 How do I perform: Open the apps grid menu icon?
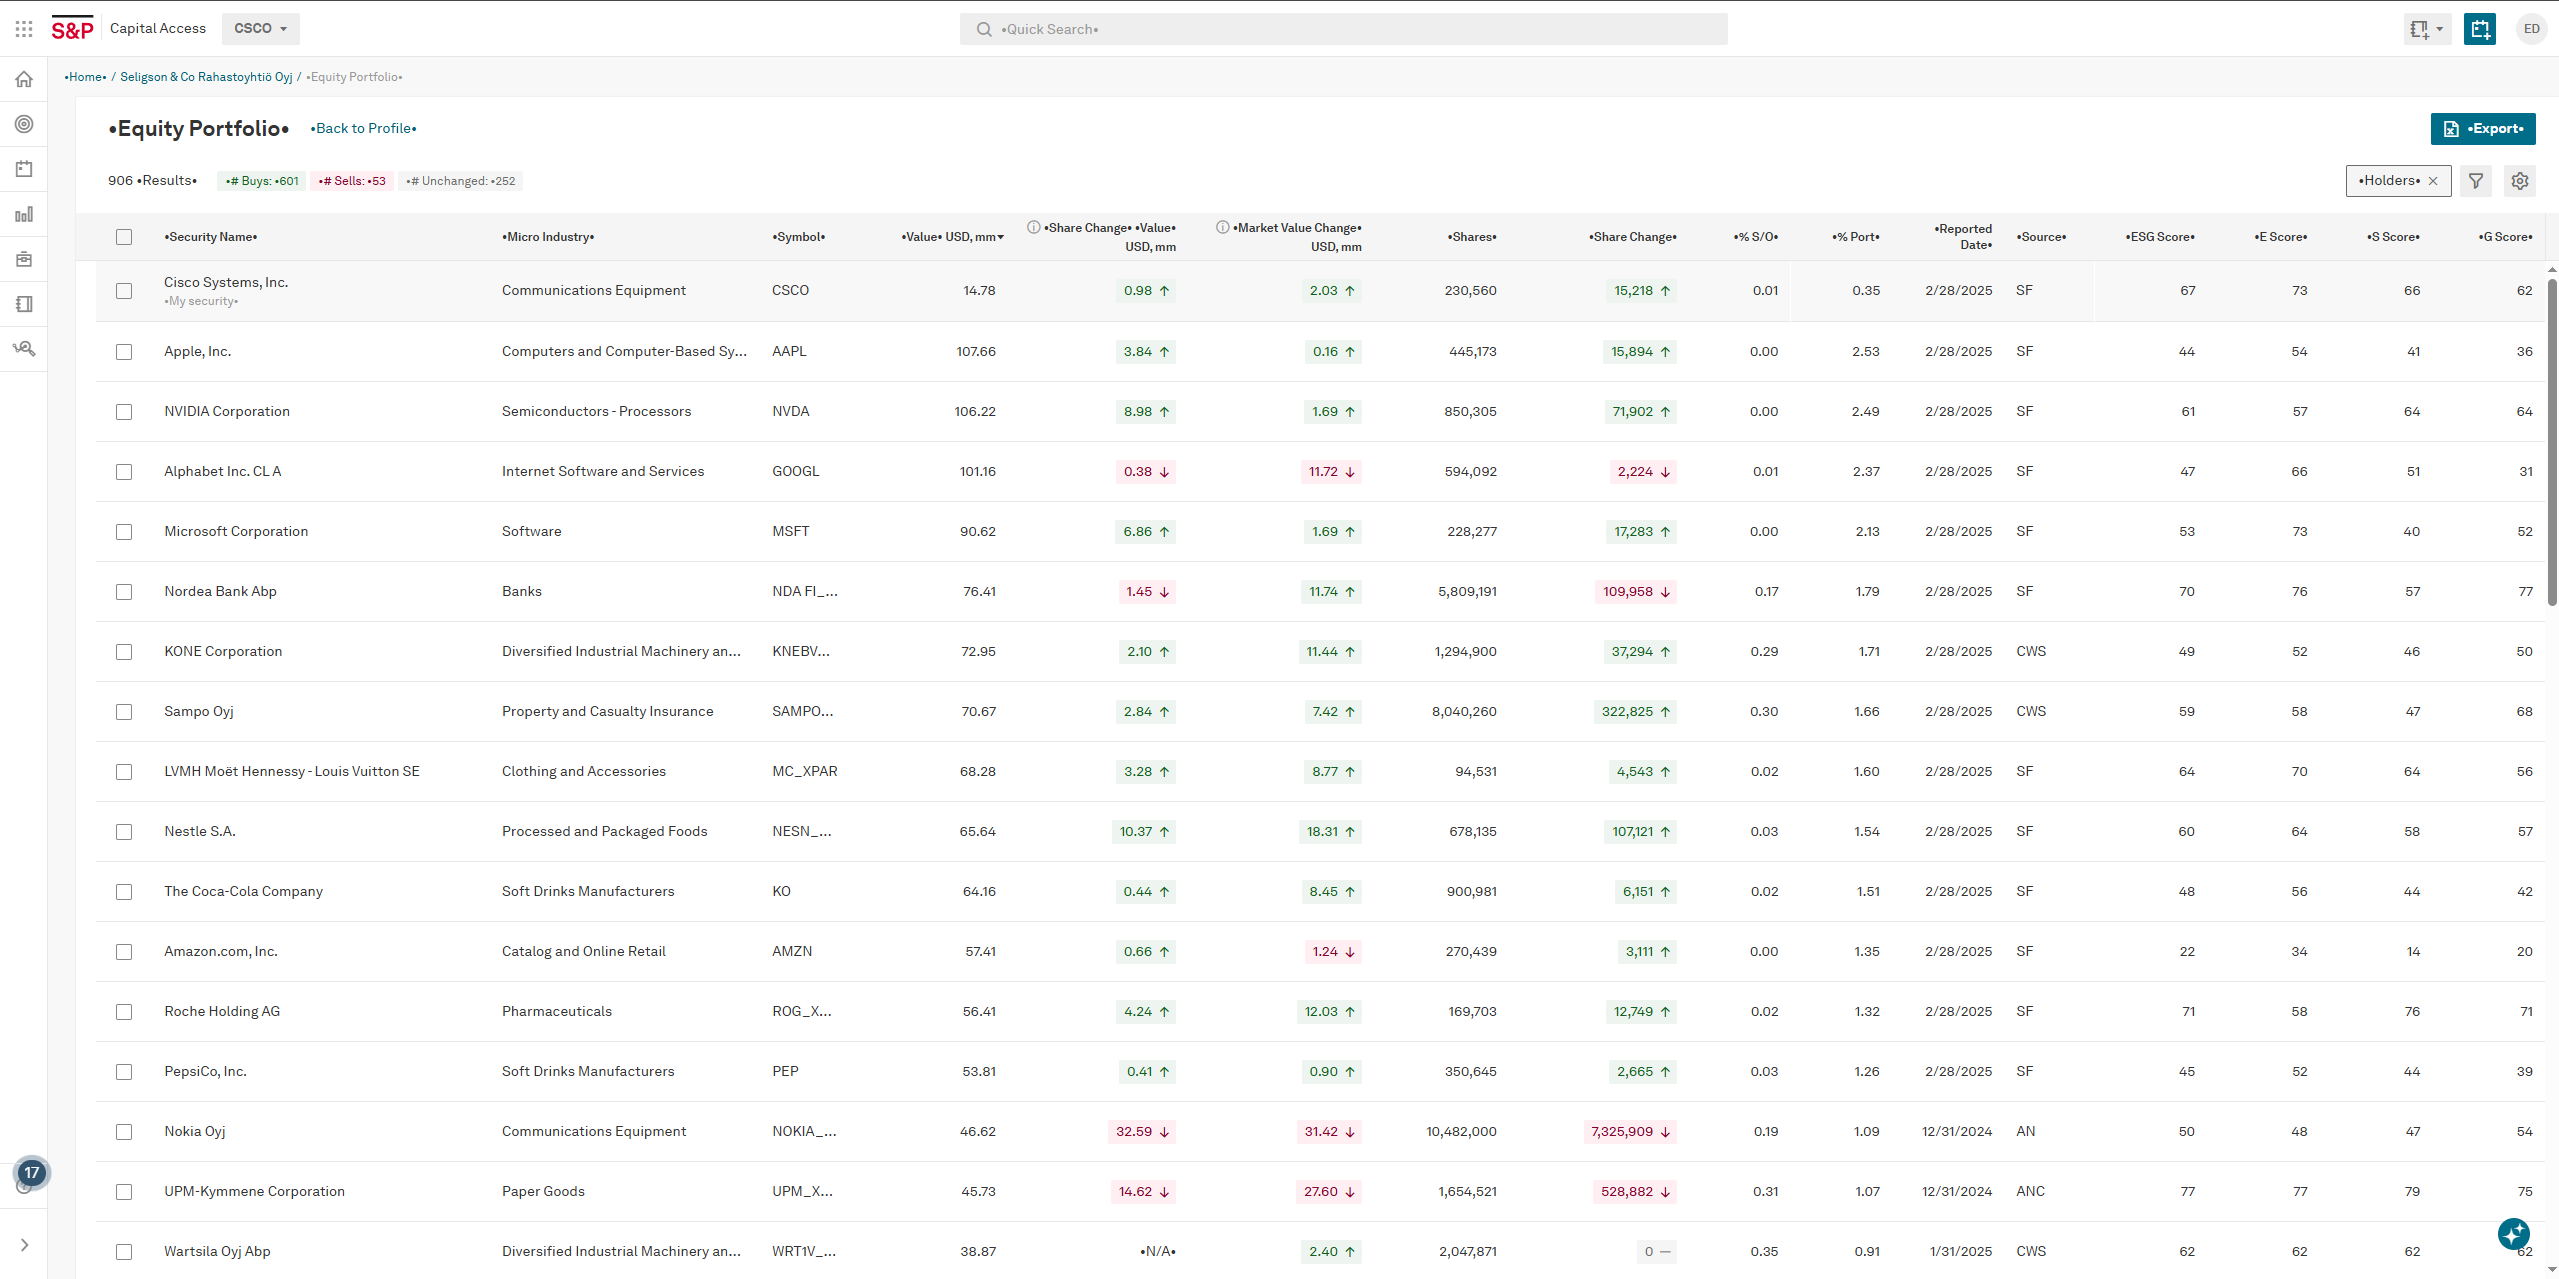(x=24, y=29)
